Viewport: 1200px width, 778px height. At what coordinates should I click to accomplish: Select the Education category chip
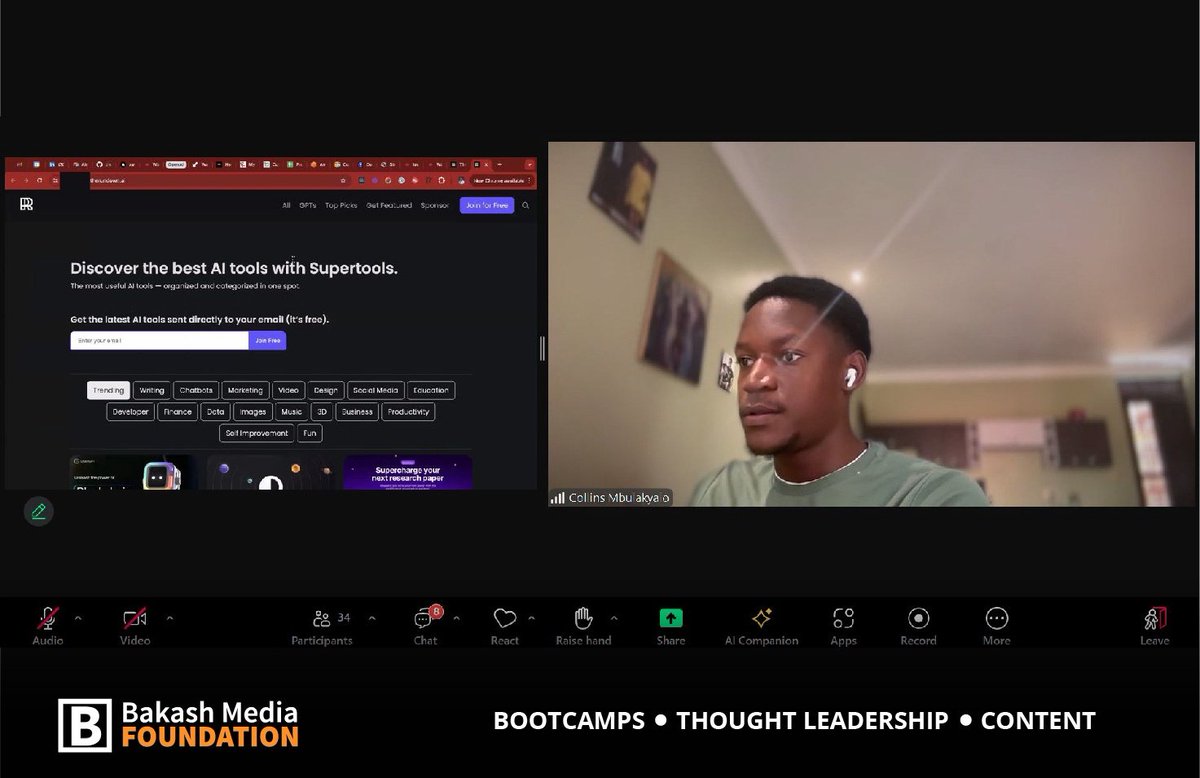click(x=431, y=390)
